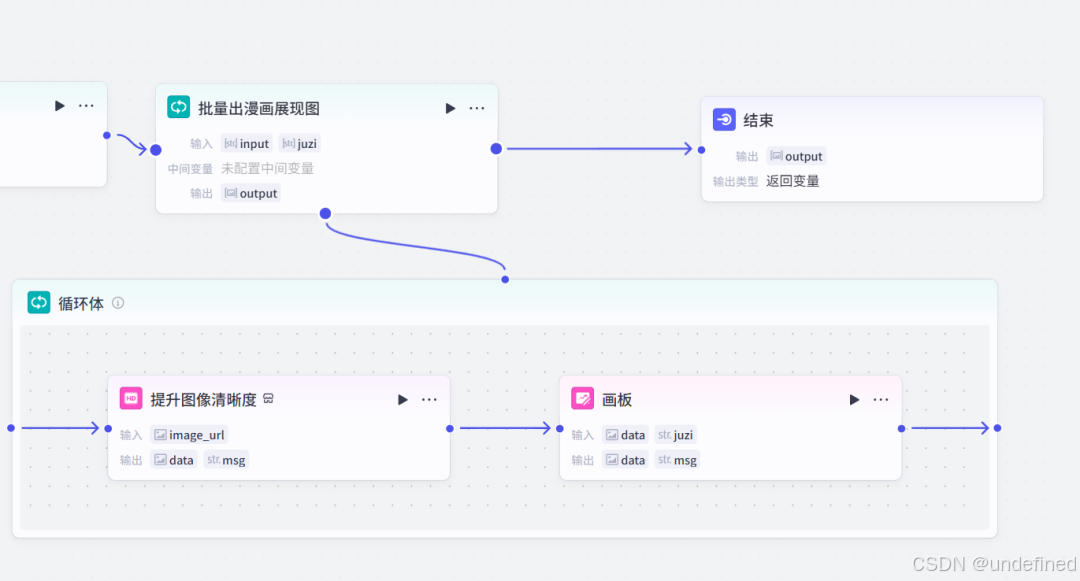
Task: Open more options for 提升图像清晰度 node
Action: click(x=429, y=399)
